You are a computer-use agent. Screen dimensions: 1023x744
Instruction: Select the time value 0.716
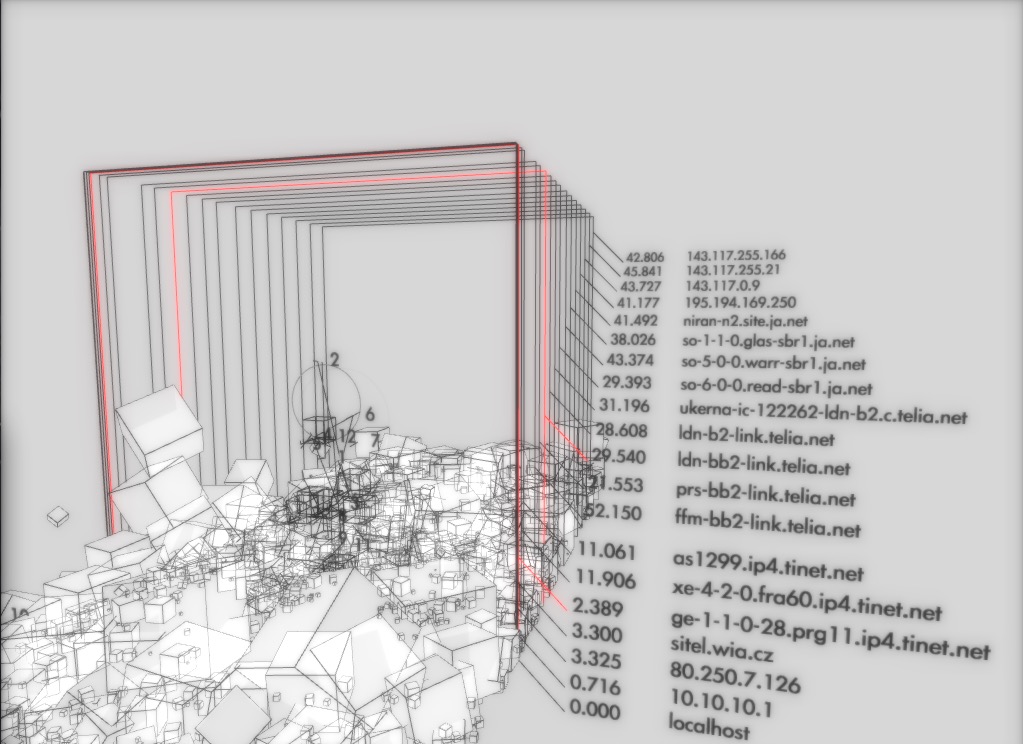pyautogui.click(x=595, y=684)
